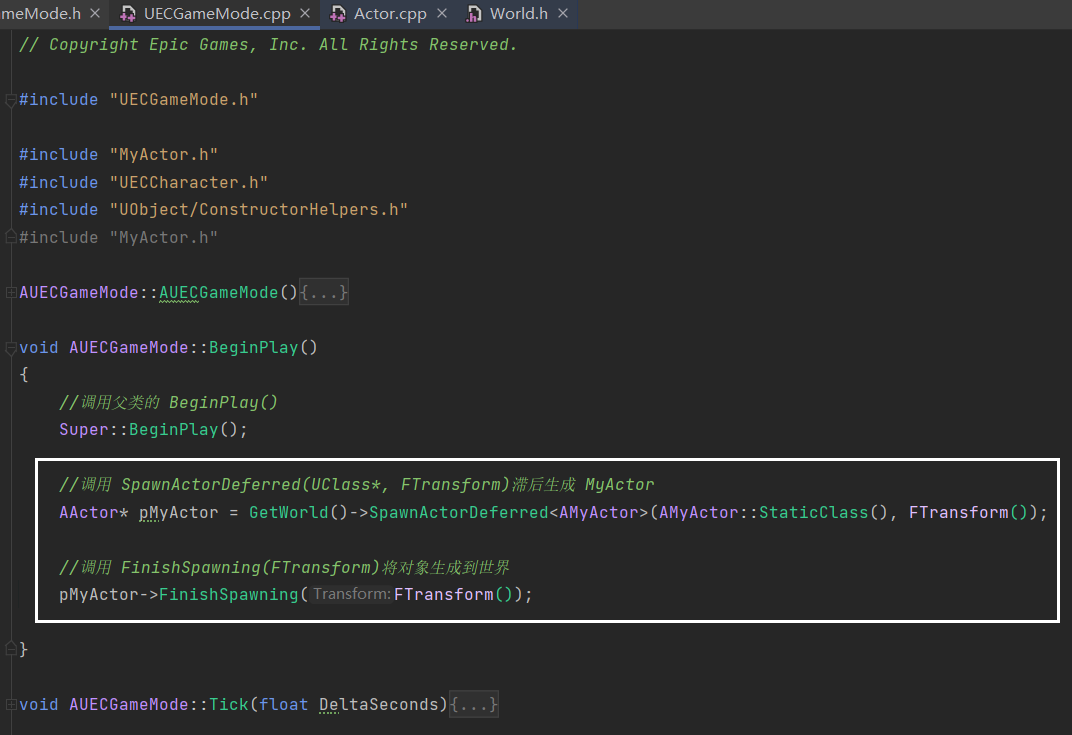Click the FinishSpawning method call
Image resolution: width=1072 pixels, height=735 pixels.
228,594
